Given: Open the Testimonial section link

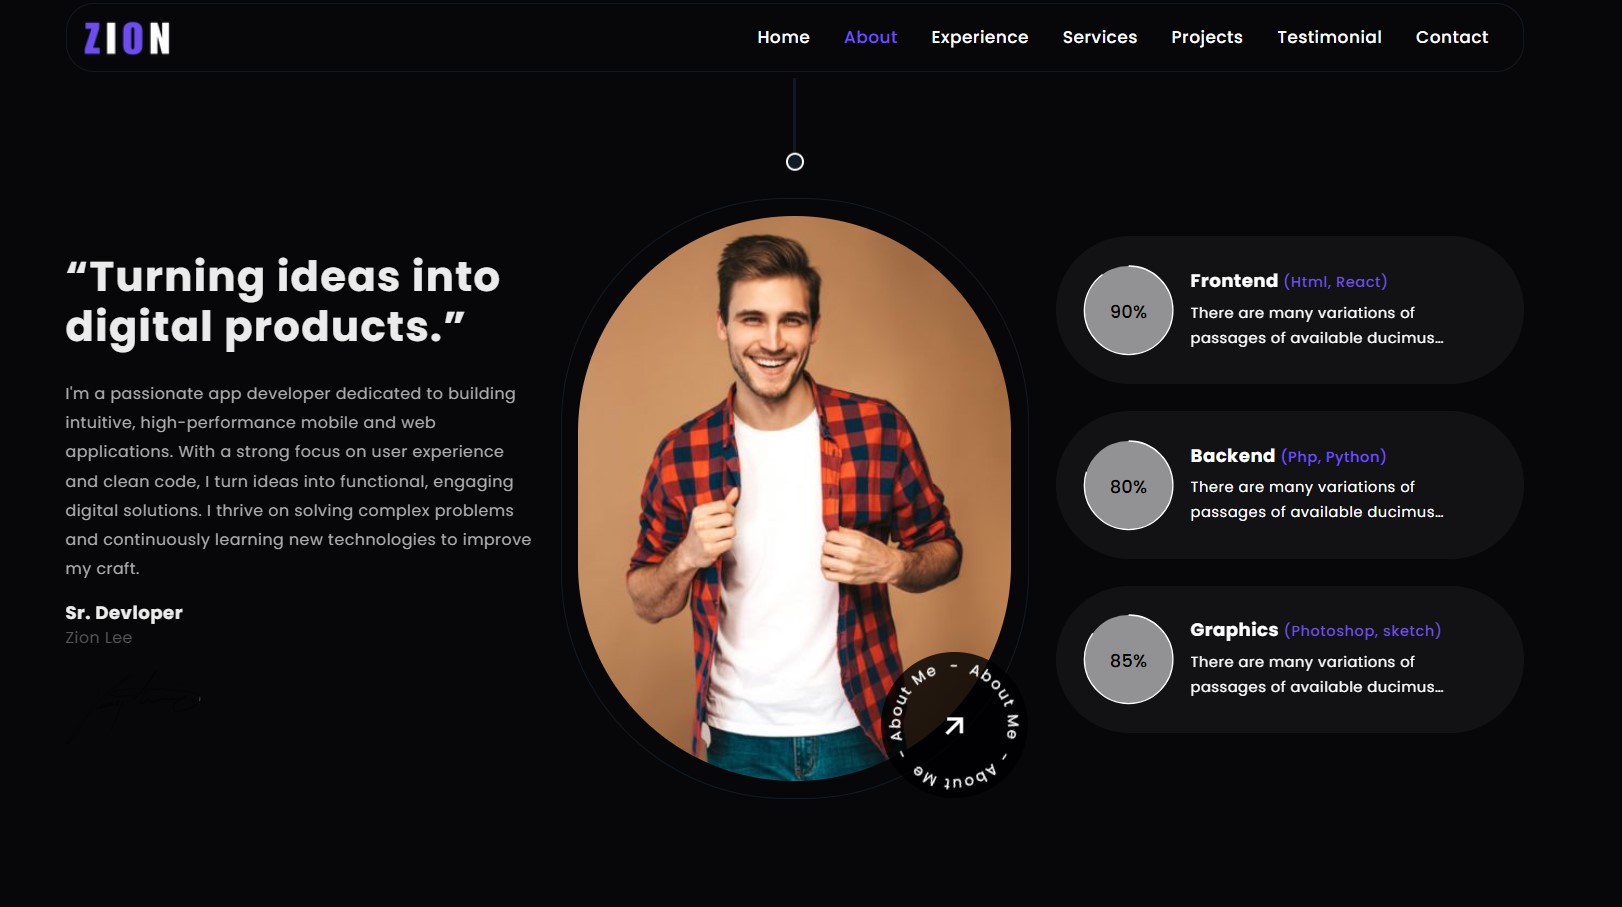Looking at the screenshot, I should pos(1329,37).
